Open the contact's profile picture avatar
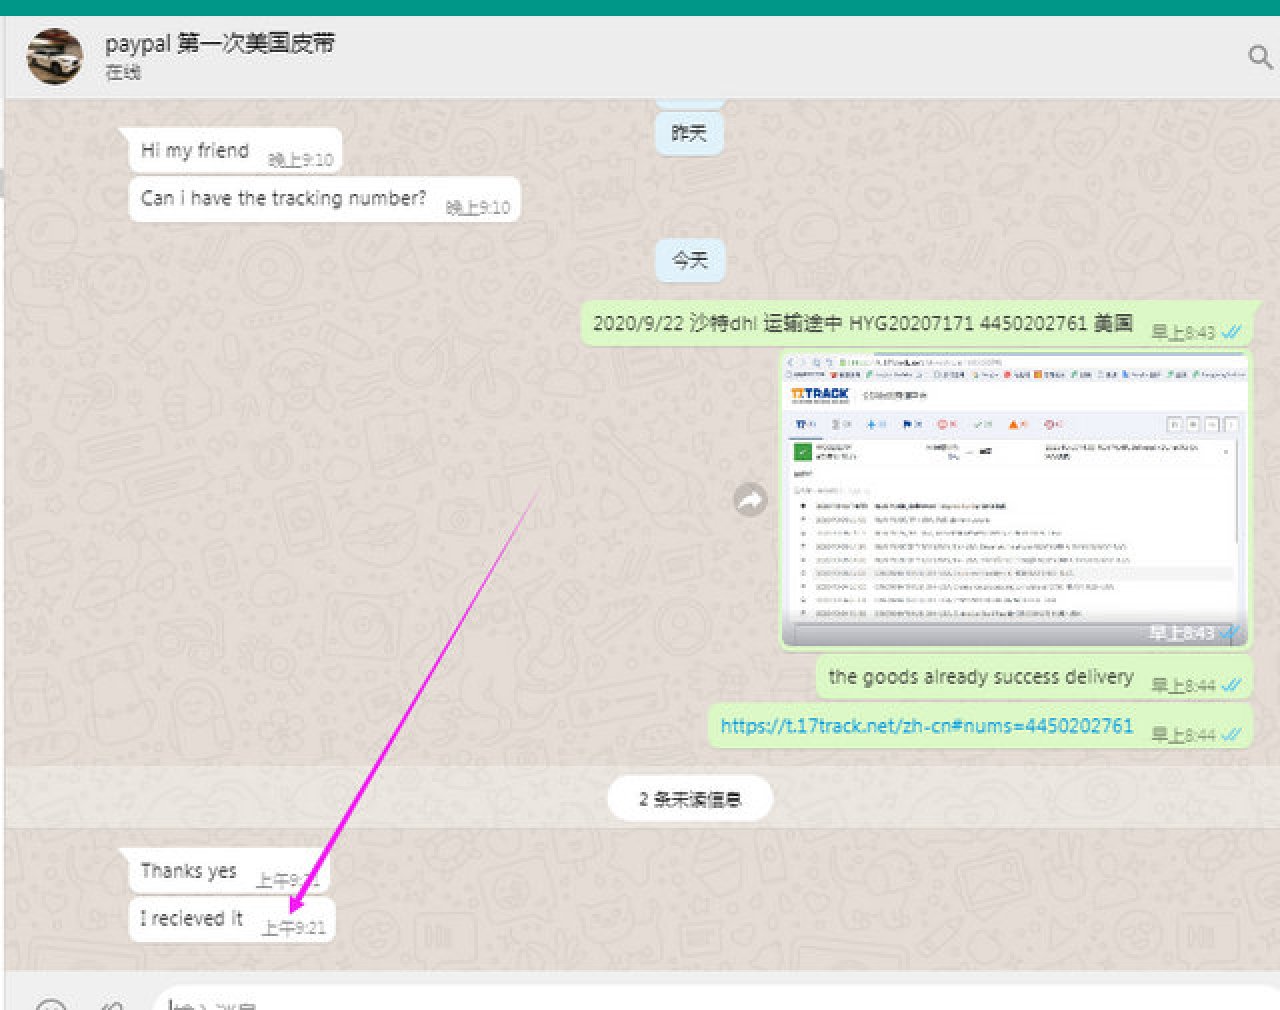This screenshot has height=1010, width=1280. tap(55, 57)
